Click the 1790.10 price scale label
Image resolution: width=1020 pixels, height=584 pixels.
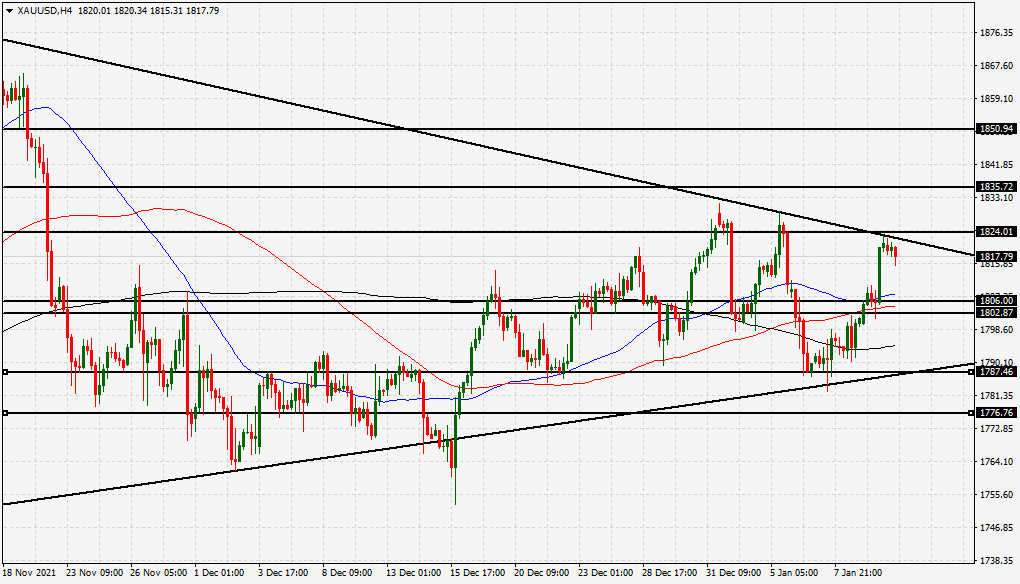tap(997, 362)
